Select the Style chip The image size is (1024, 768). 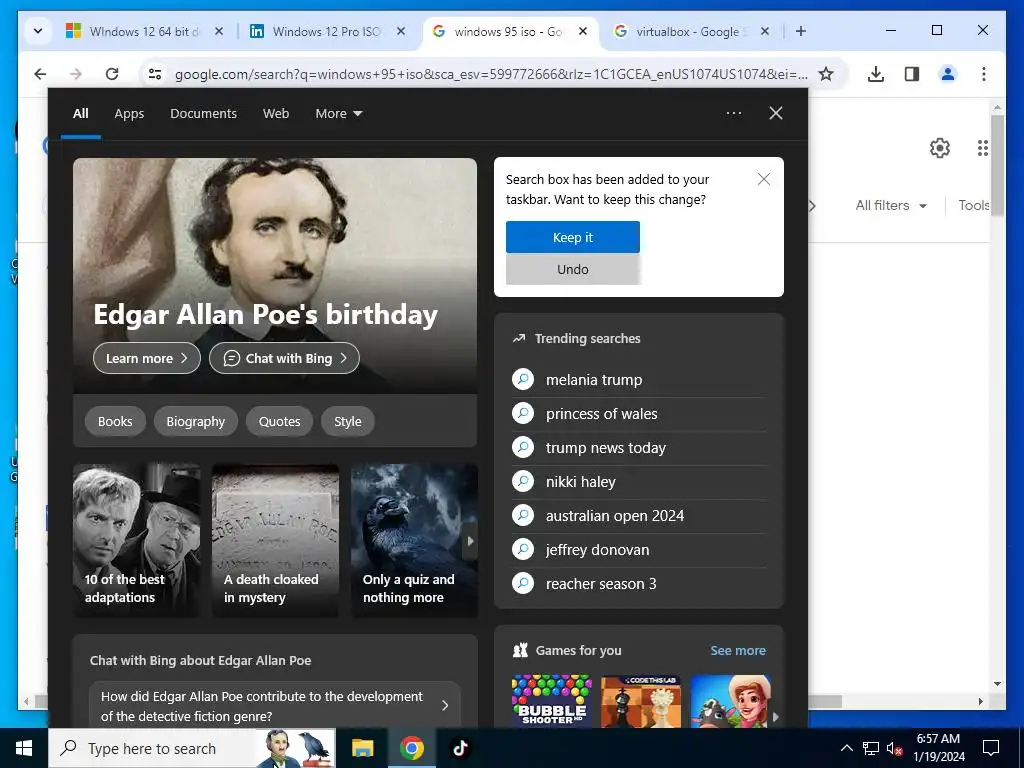pos(348,421)
